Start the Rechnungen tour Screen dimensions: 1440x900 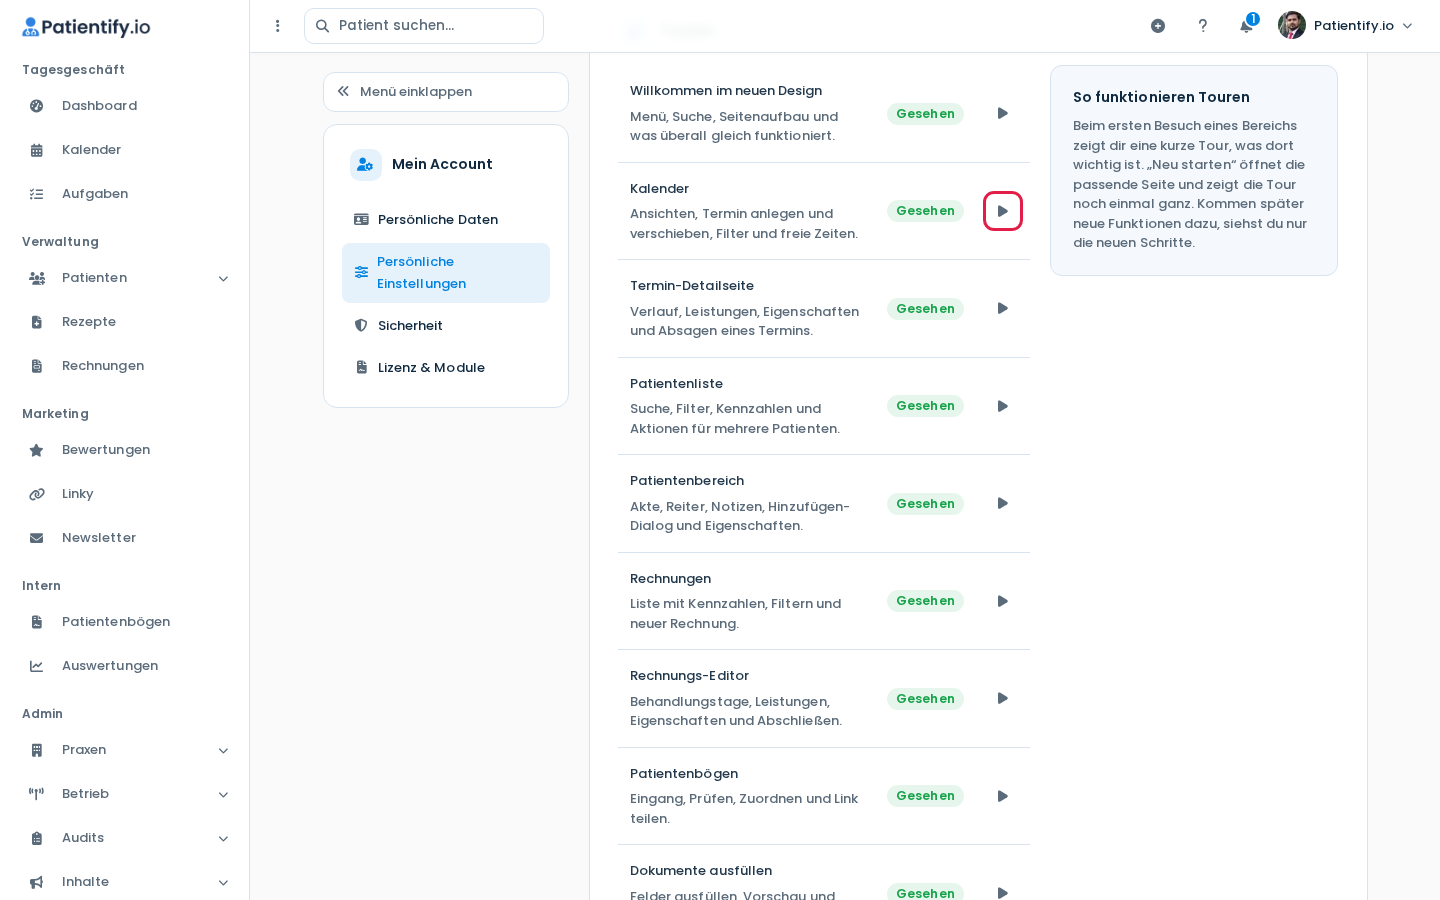[1003, 601]
